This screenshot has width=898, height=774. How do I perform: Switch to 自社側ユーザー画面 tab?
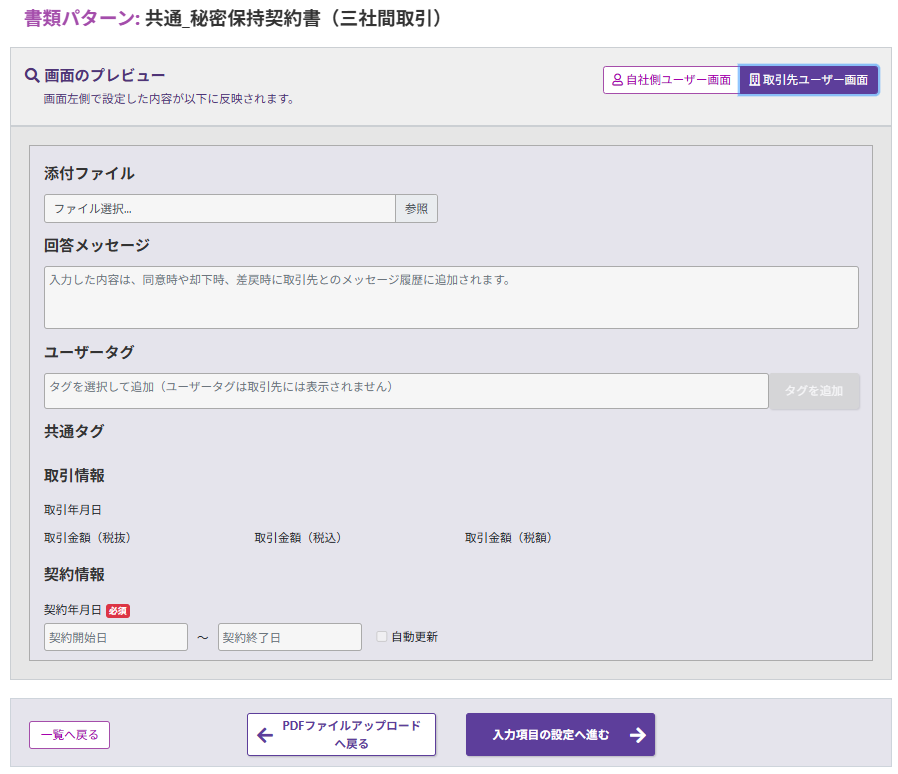pos(671,80)
